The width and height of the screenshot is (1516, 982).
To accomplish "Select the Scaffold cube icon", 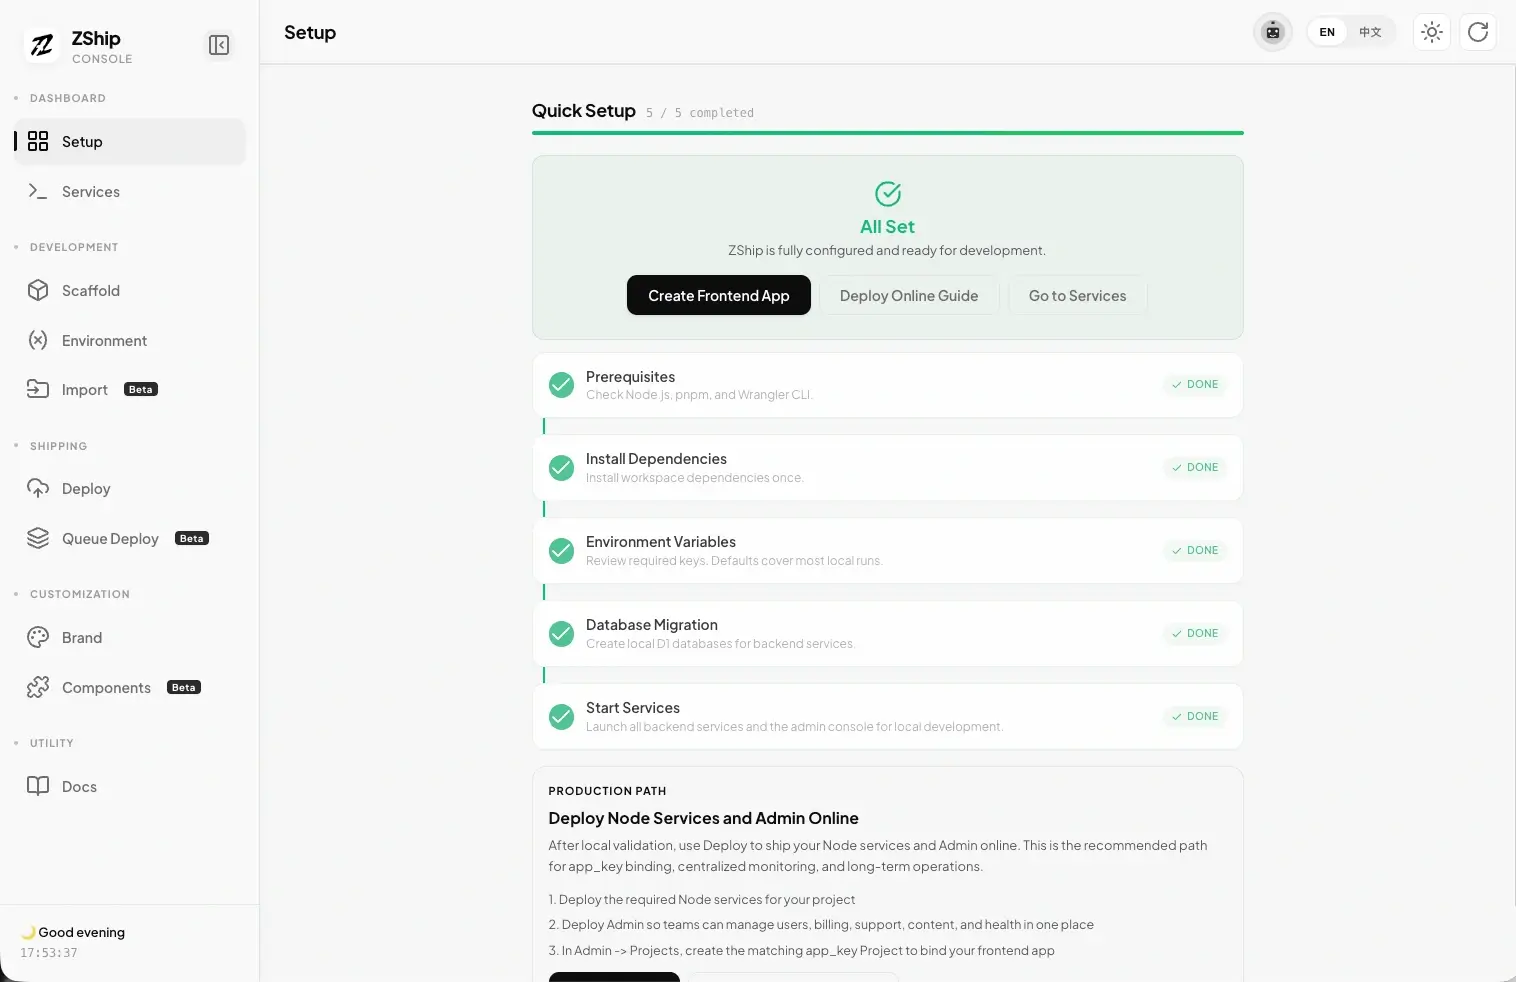I will (38, 290).
